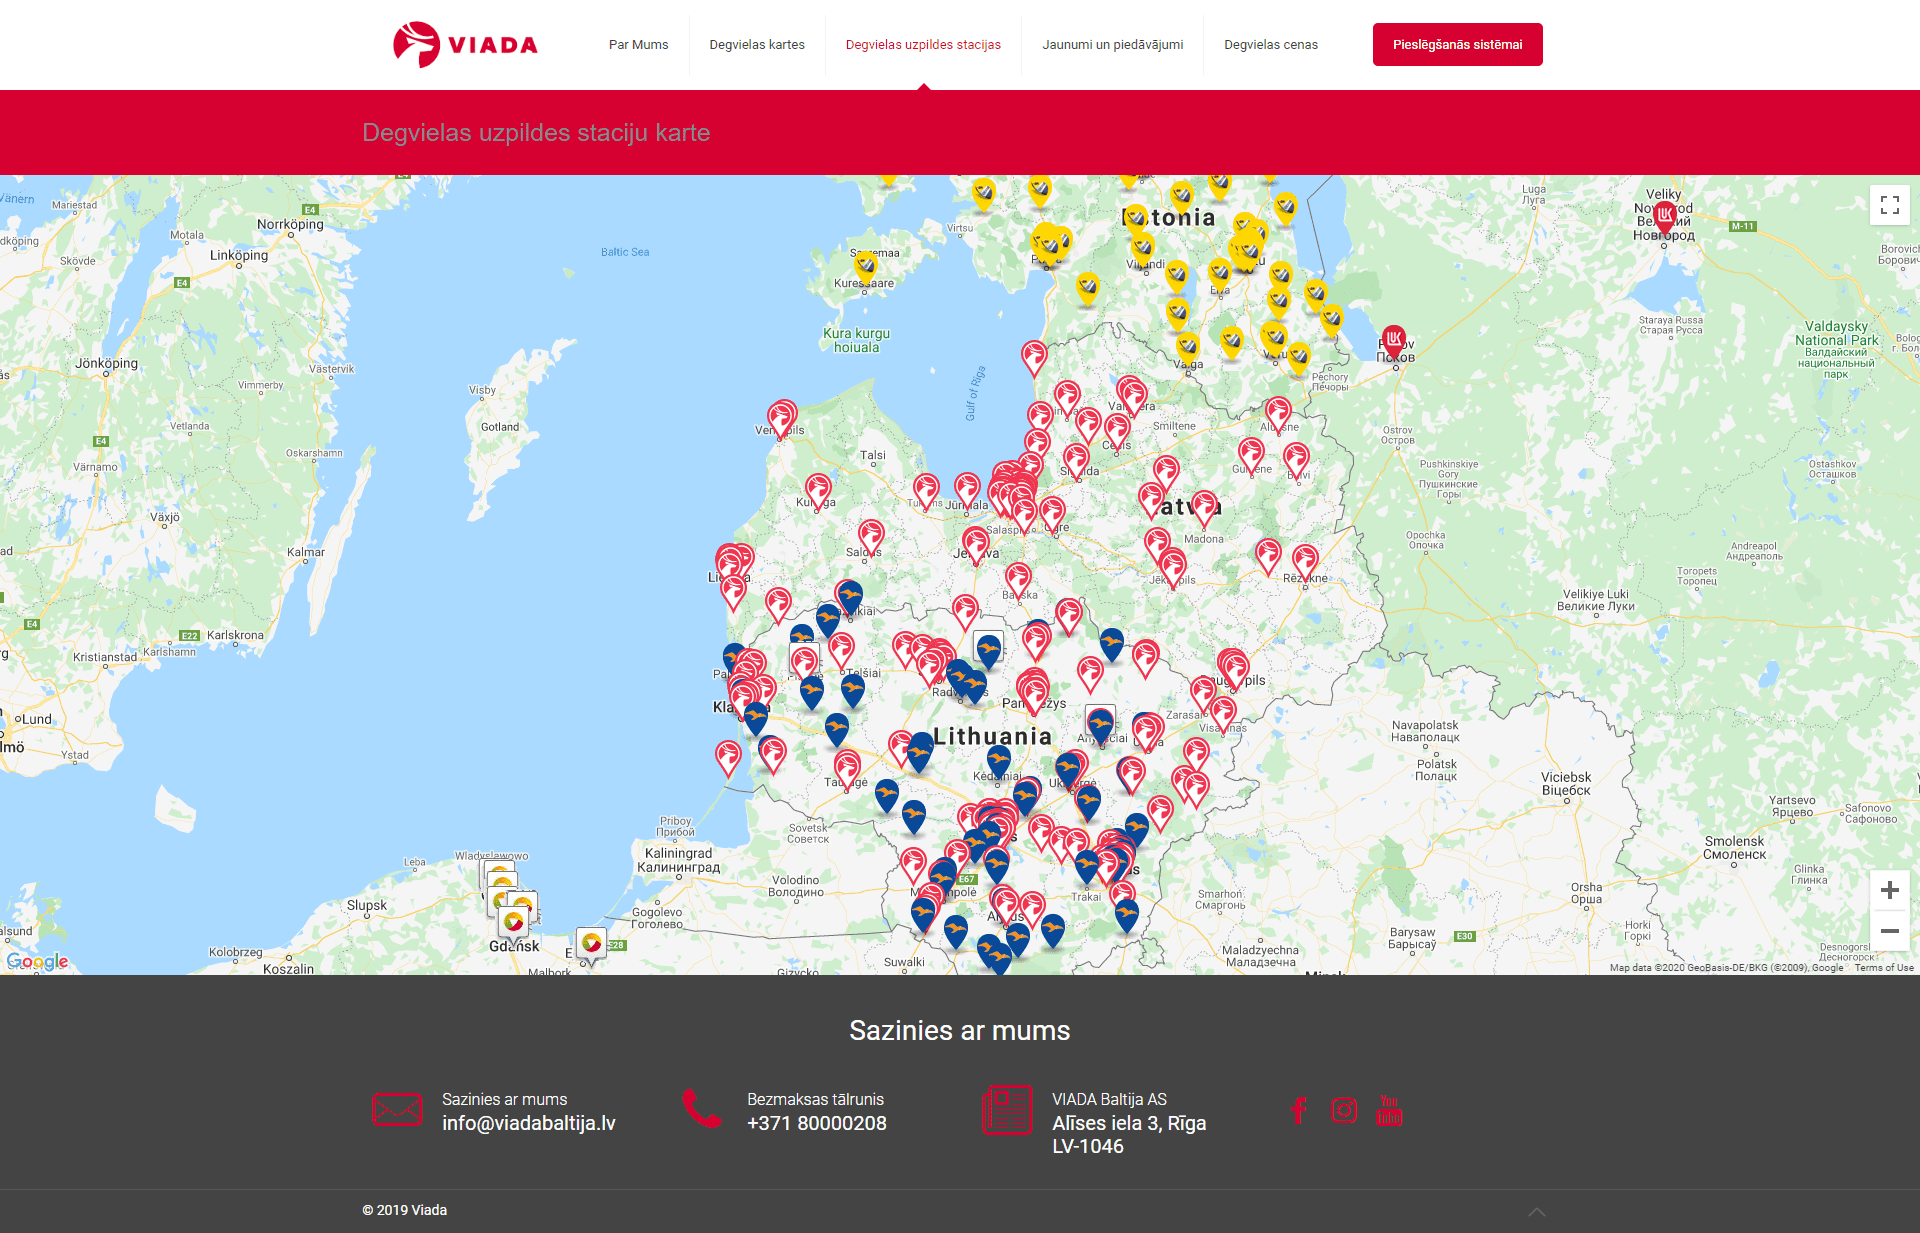Select the station marker at Gdansk

click(515, 923)
